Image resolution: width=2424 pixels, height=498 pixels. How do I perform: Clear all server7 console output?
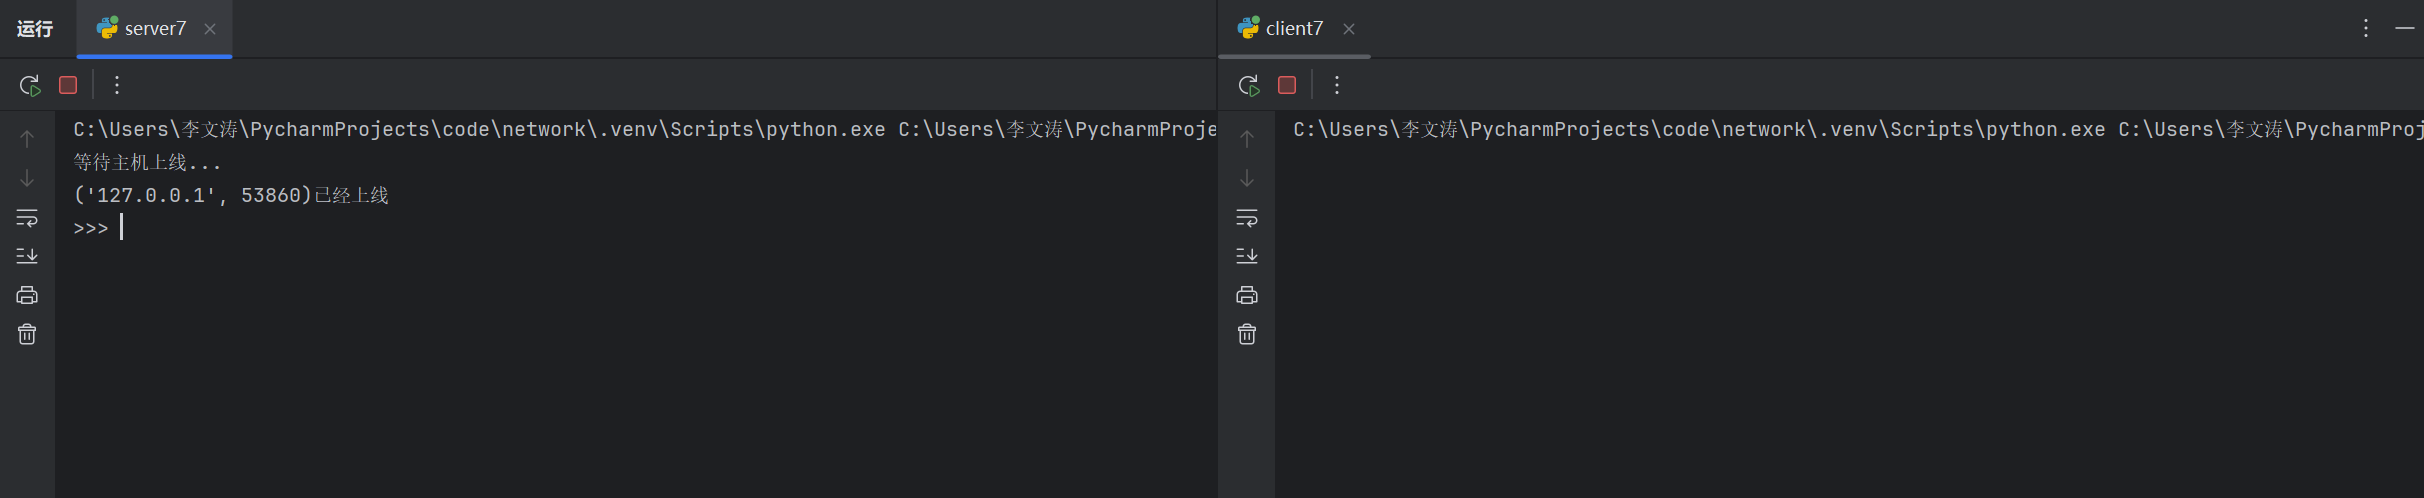pos(27,334)
